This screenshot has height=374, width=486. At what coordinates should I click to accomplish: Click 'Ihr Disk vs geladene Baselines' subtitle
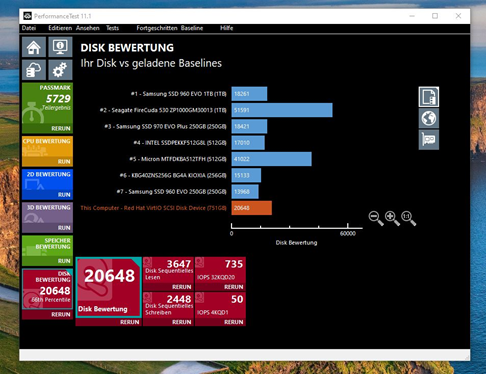click(151, 63)
